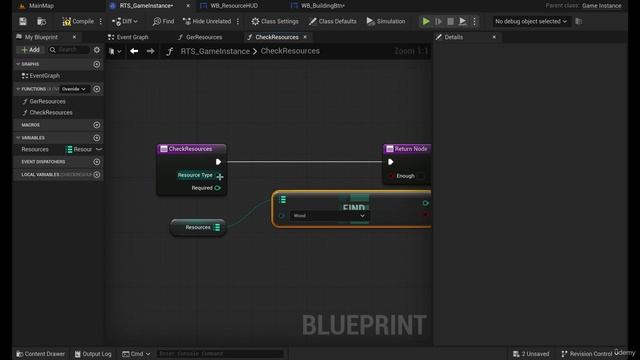Click CheckResources node execution output pin
Viewport: 640px width, 360px height.
click(x=218, y=162)
